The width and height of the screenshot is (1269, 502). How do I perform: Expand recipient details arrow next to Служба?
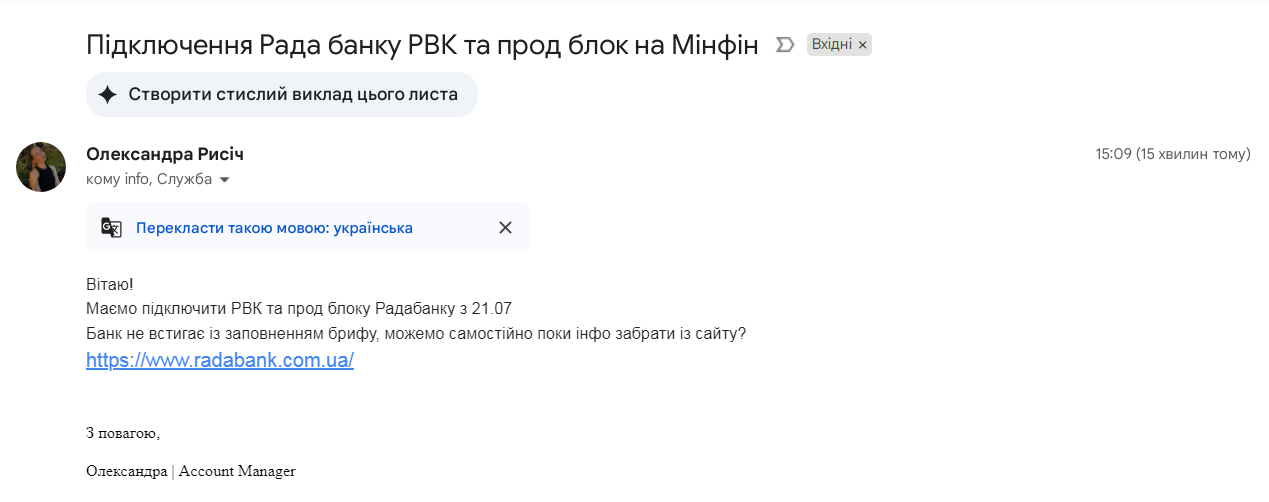coord(224,180)
